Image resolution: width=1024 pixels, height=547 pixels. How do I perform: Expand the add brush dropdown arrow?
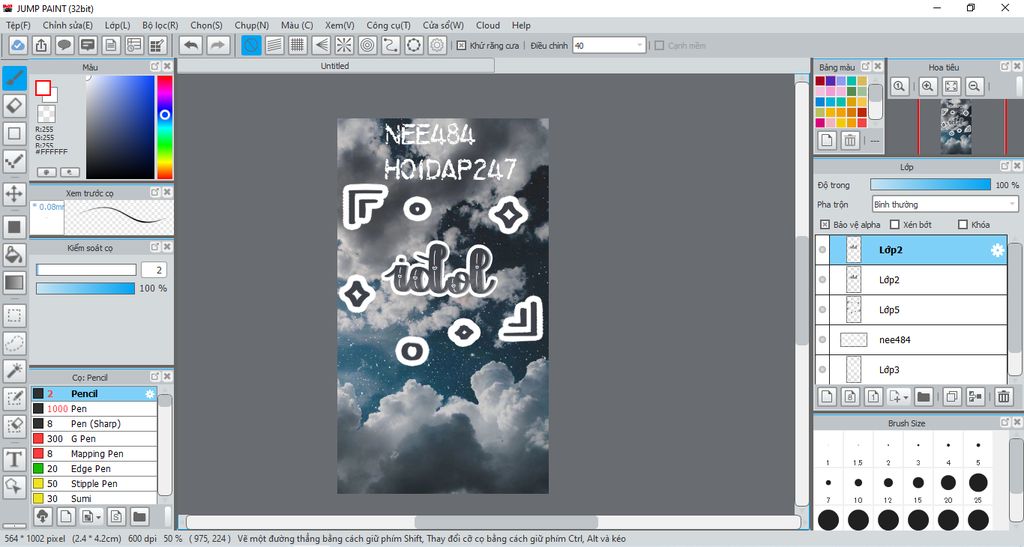(x=98, y=517)
